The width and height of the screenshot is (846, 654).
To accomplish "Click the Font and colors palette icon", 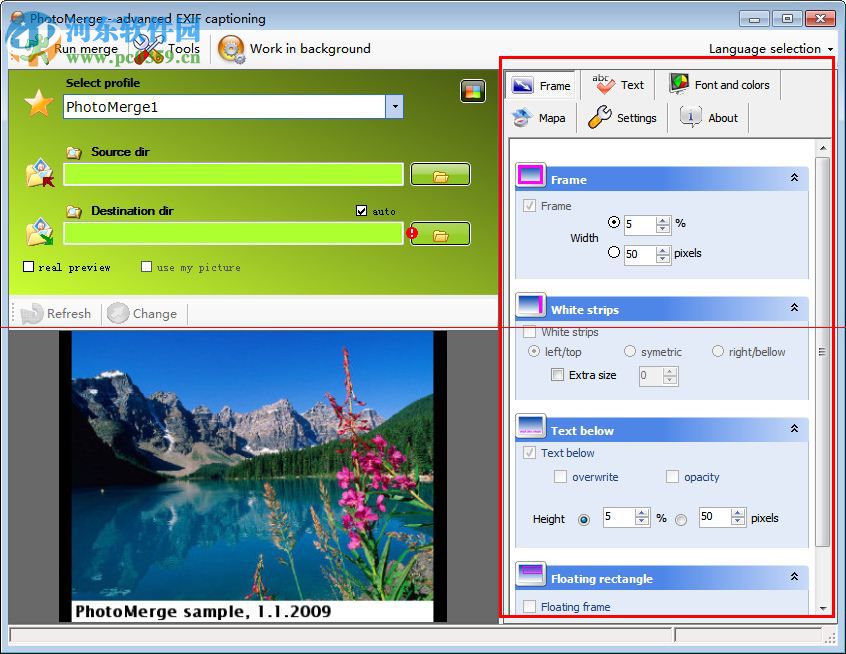I will (679, 84).
